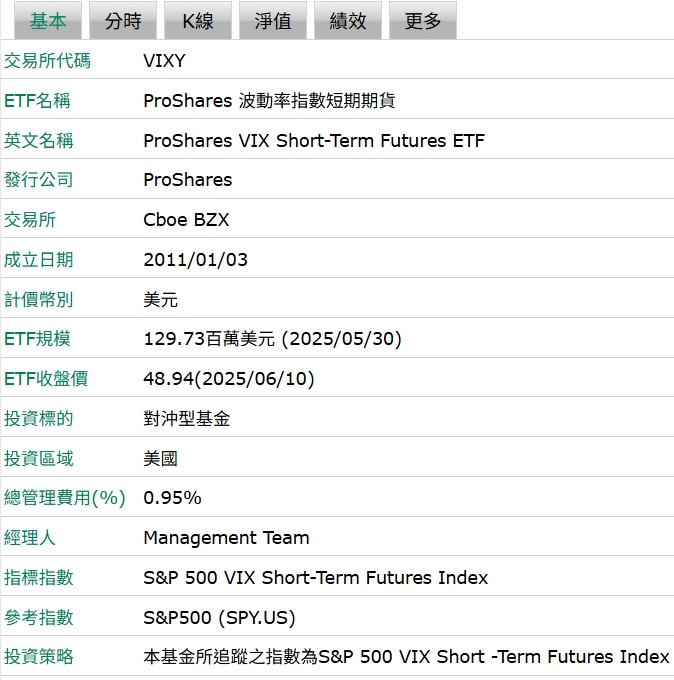This screenshot has height=680, width=674.
Task: Click issuer value ProShares in 發行公司 row
Action: coord(188,180)
